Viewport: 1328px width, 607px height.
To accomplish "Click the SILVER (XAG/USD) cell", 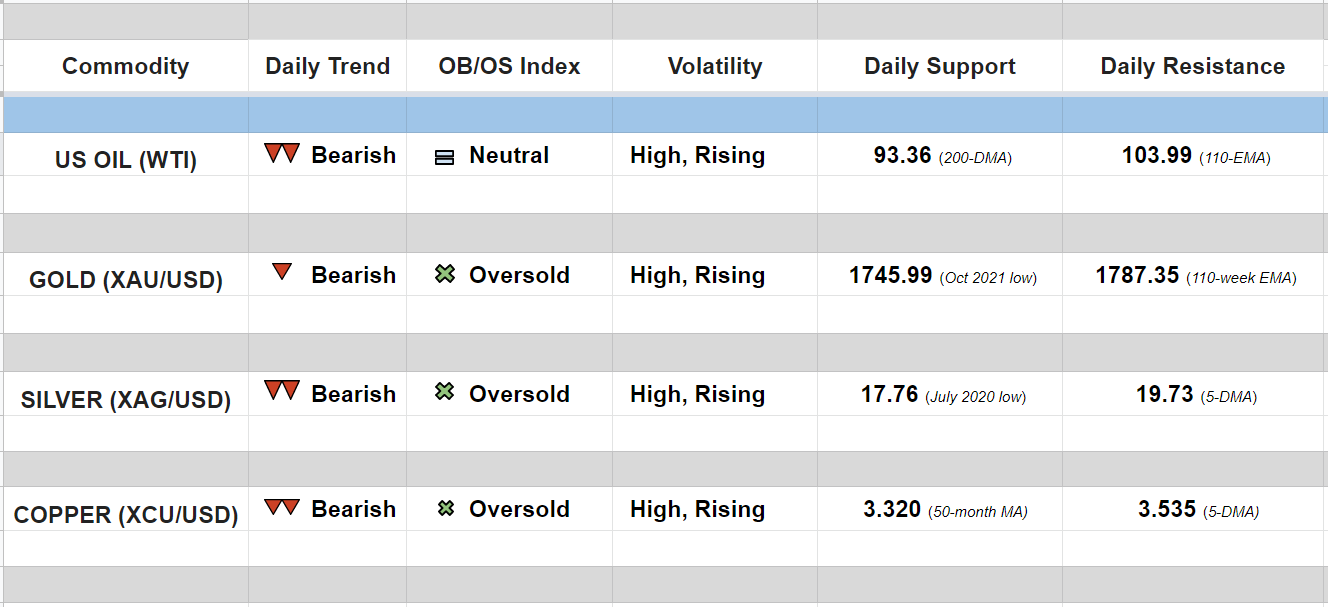I will click(x=126, y=400).
